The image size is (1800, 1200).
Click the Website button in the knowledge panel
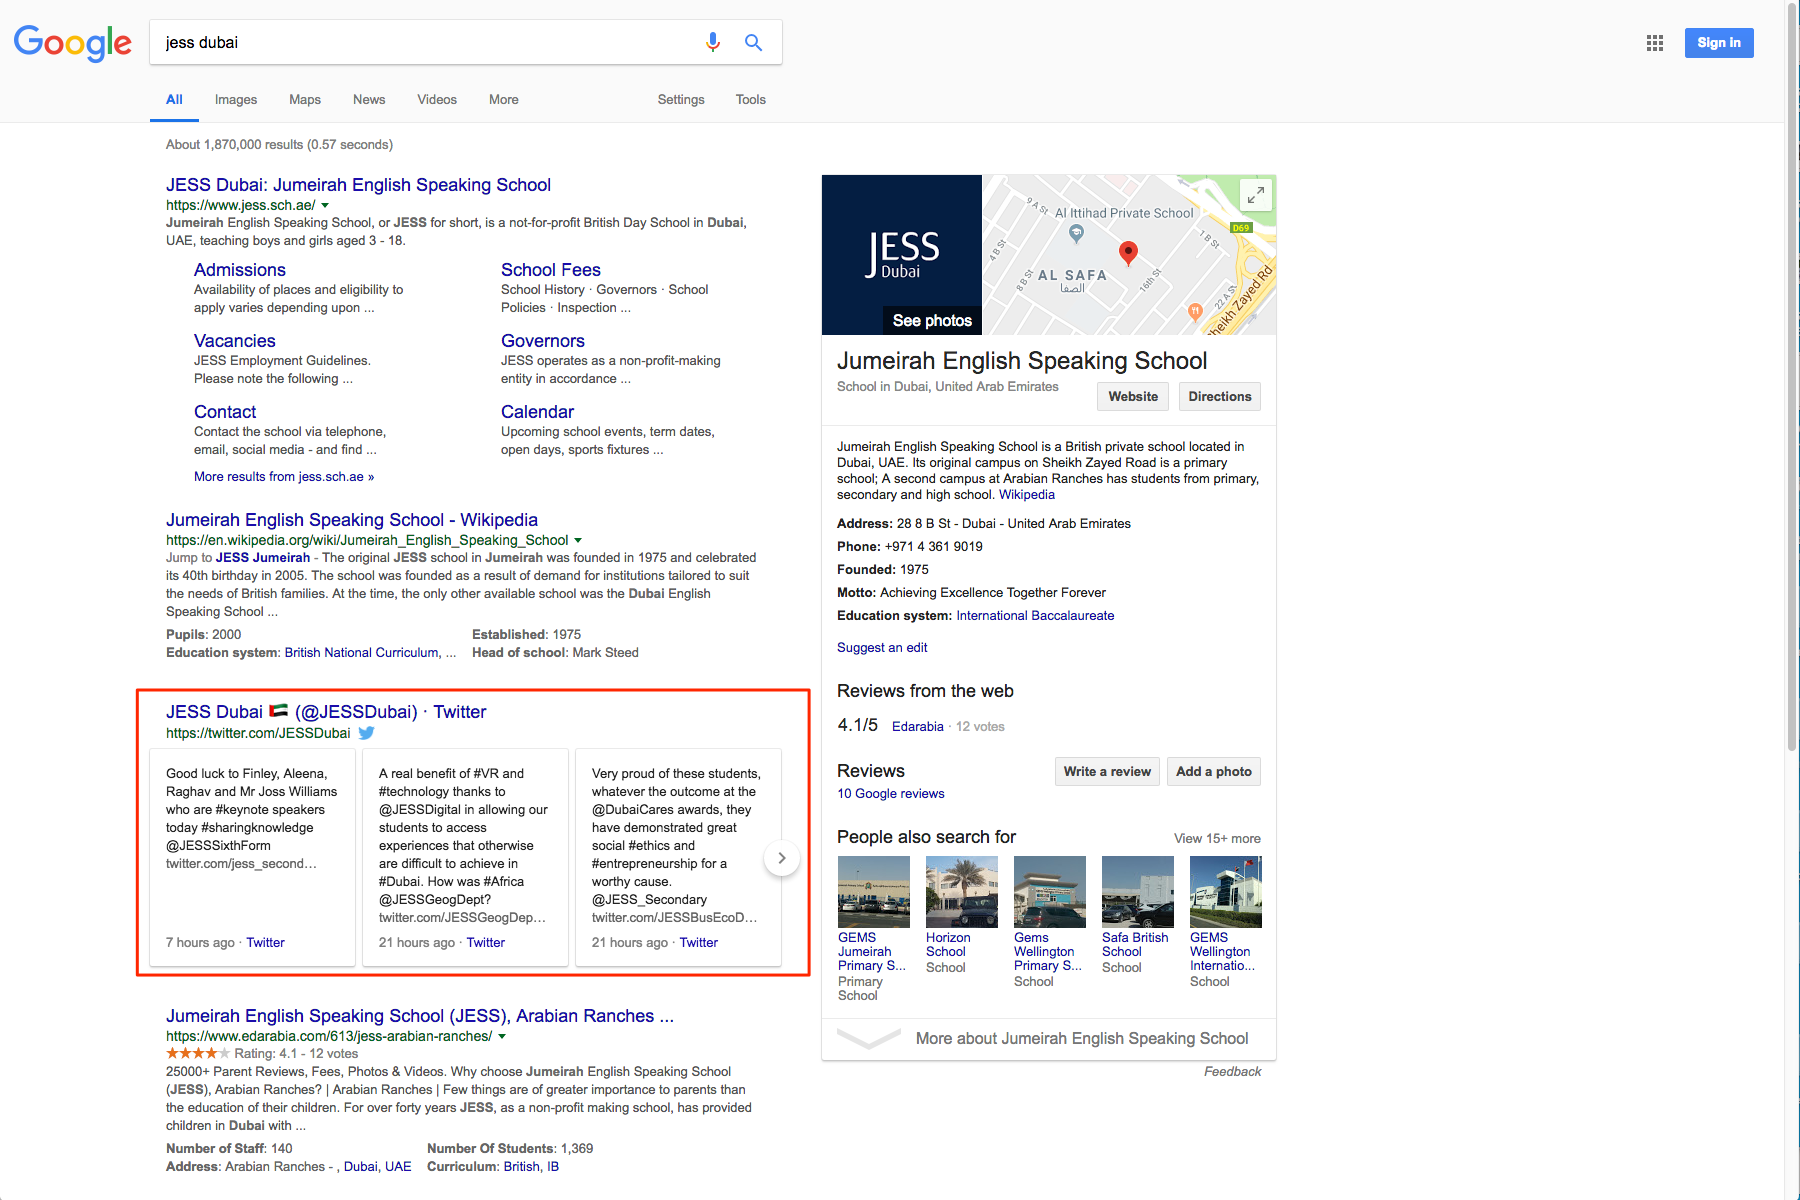(x=1133, y=396)
